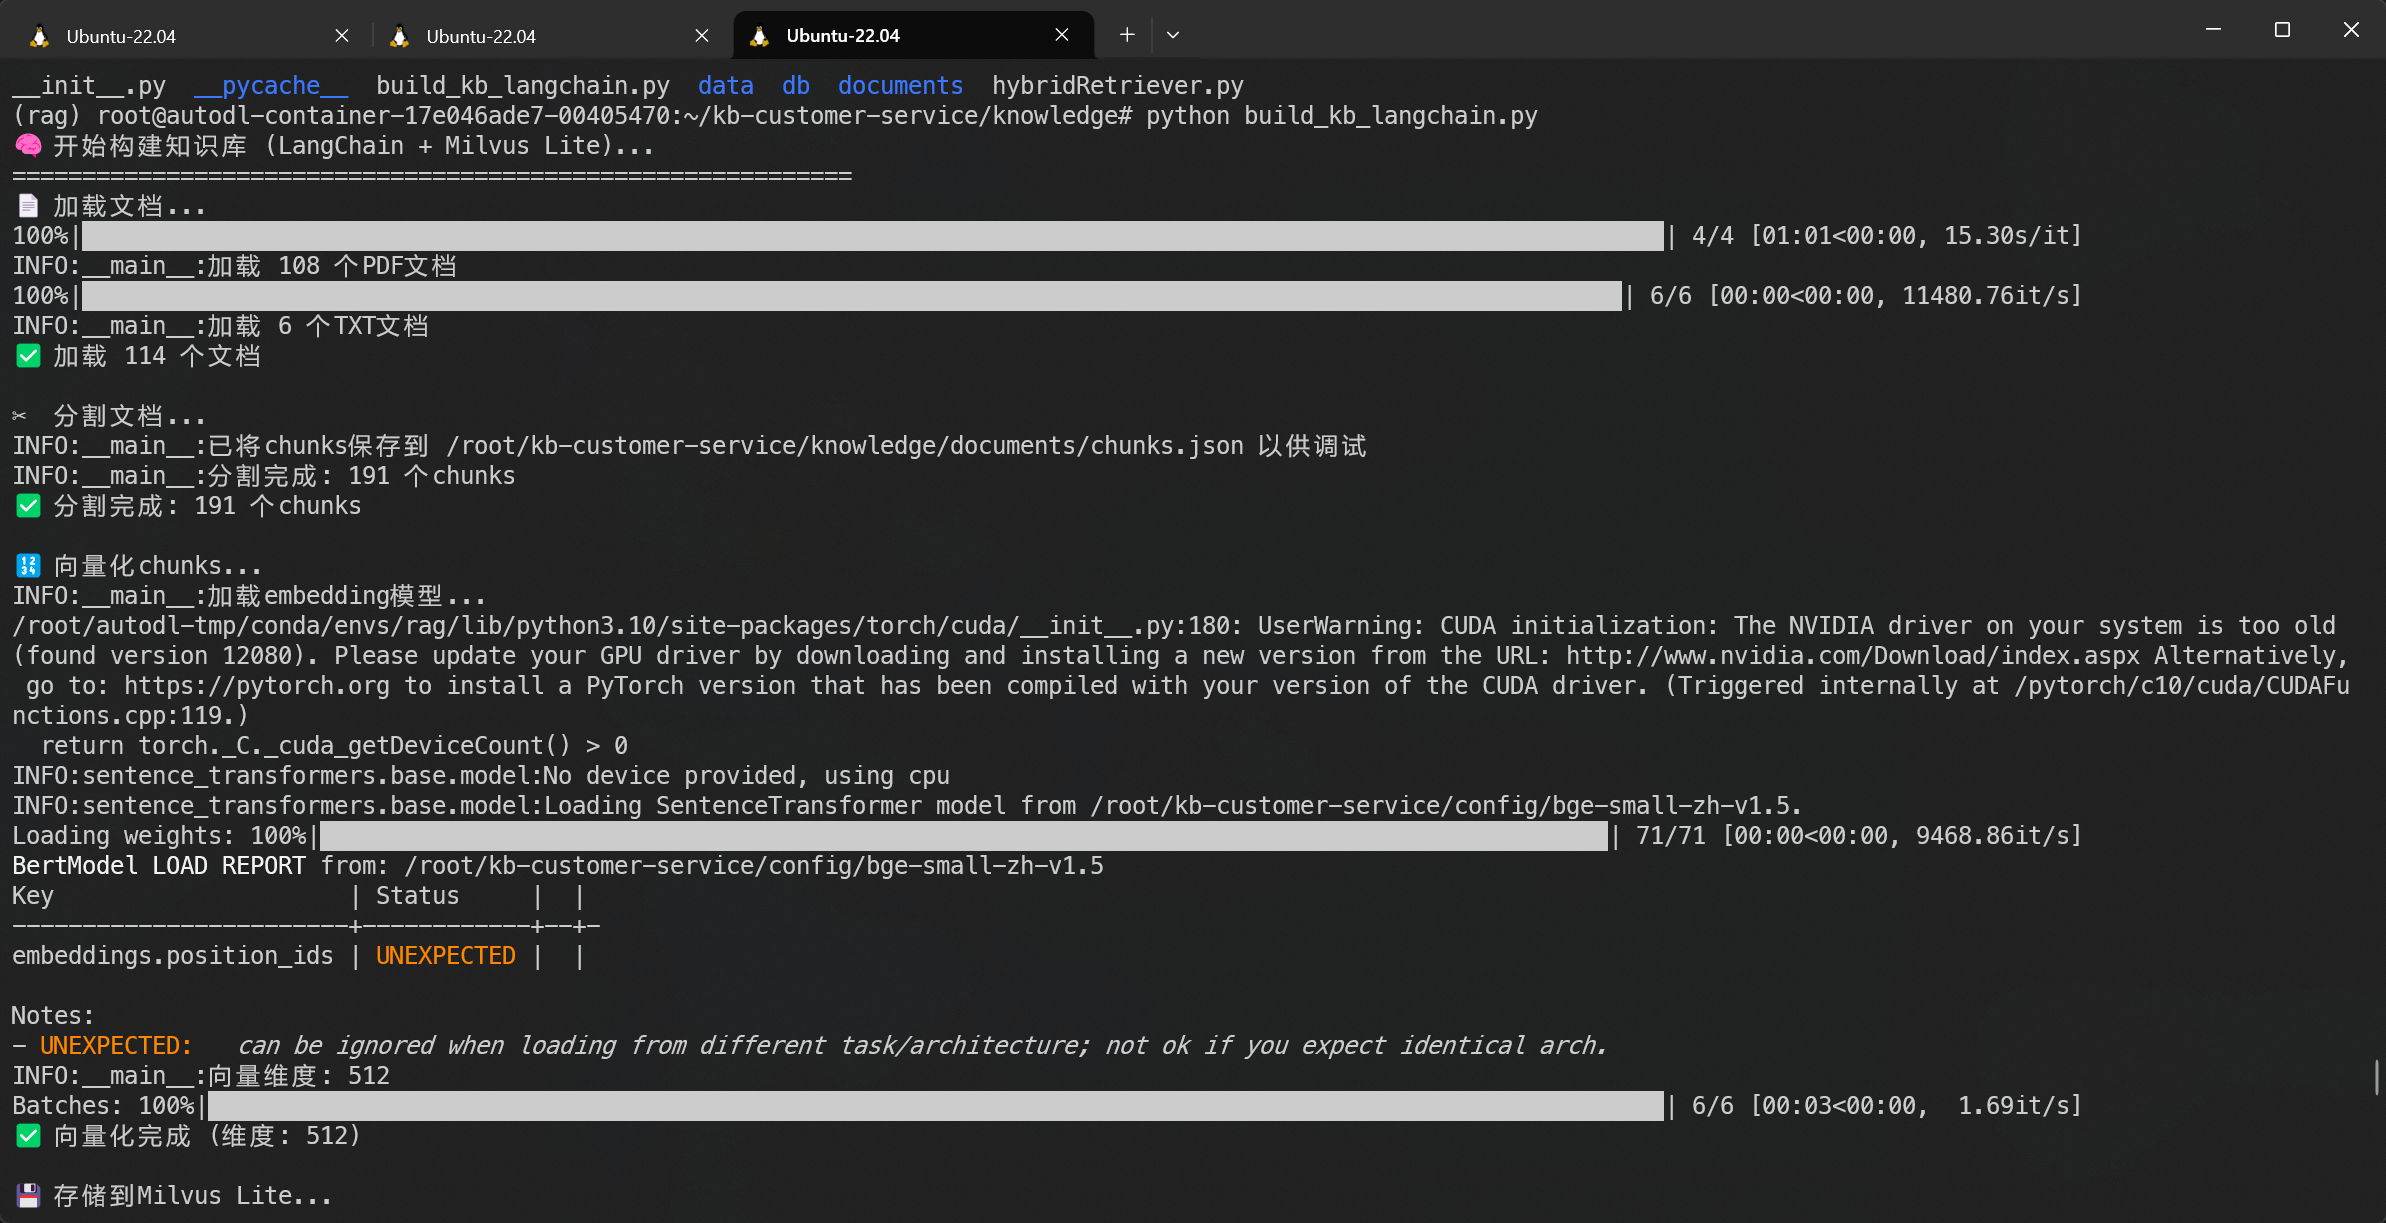Click the scissors icon beside 分割文档
The image size is (2386, 1223).
click(20, 416)
